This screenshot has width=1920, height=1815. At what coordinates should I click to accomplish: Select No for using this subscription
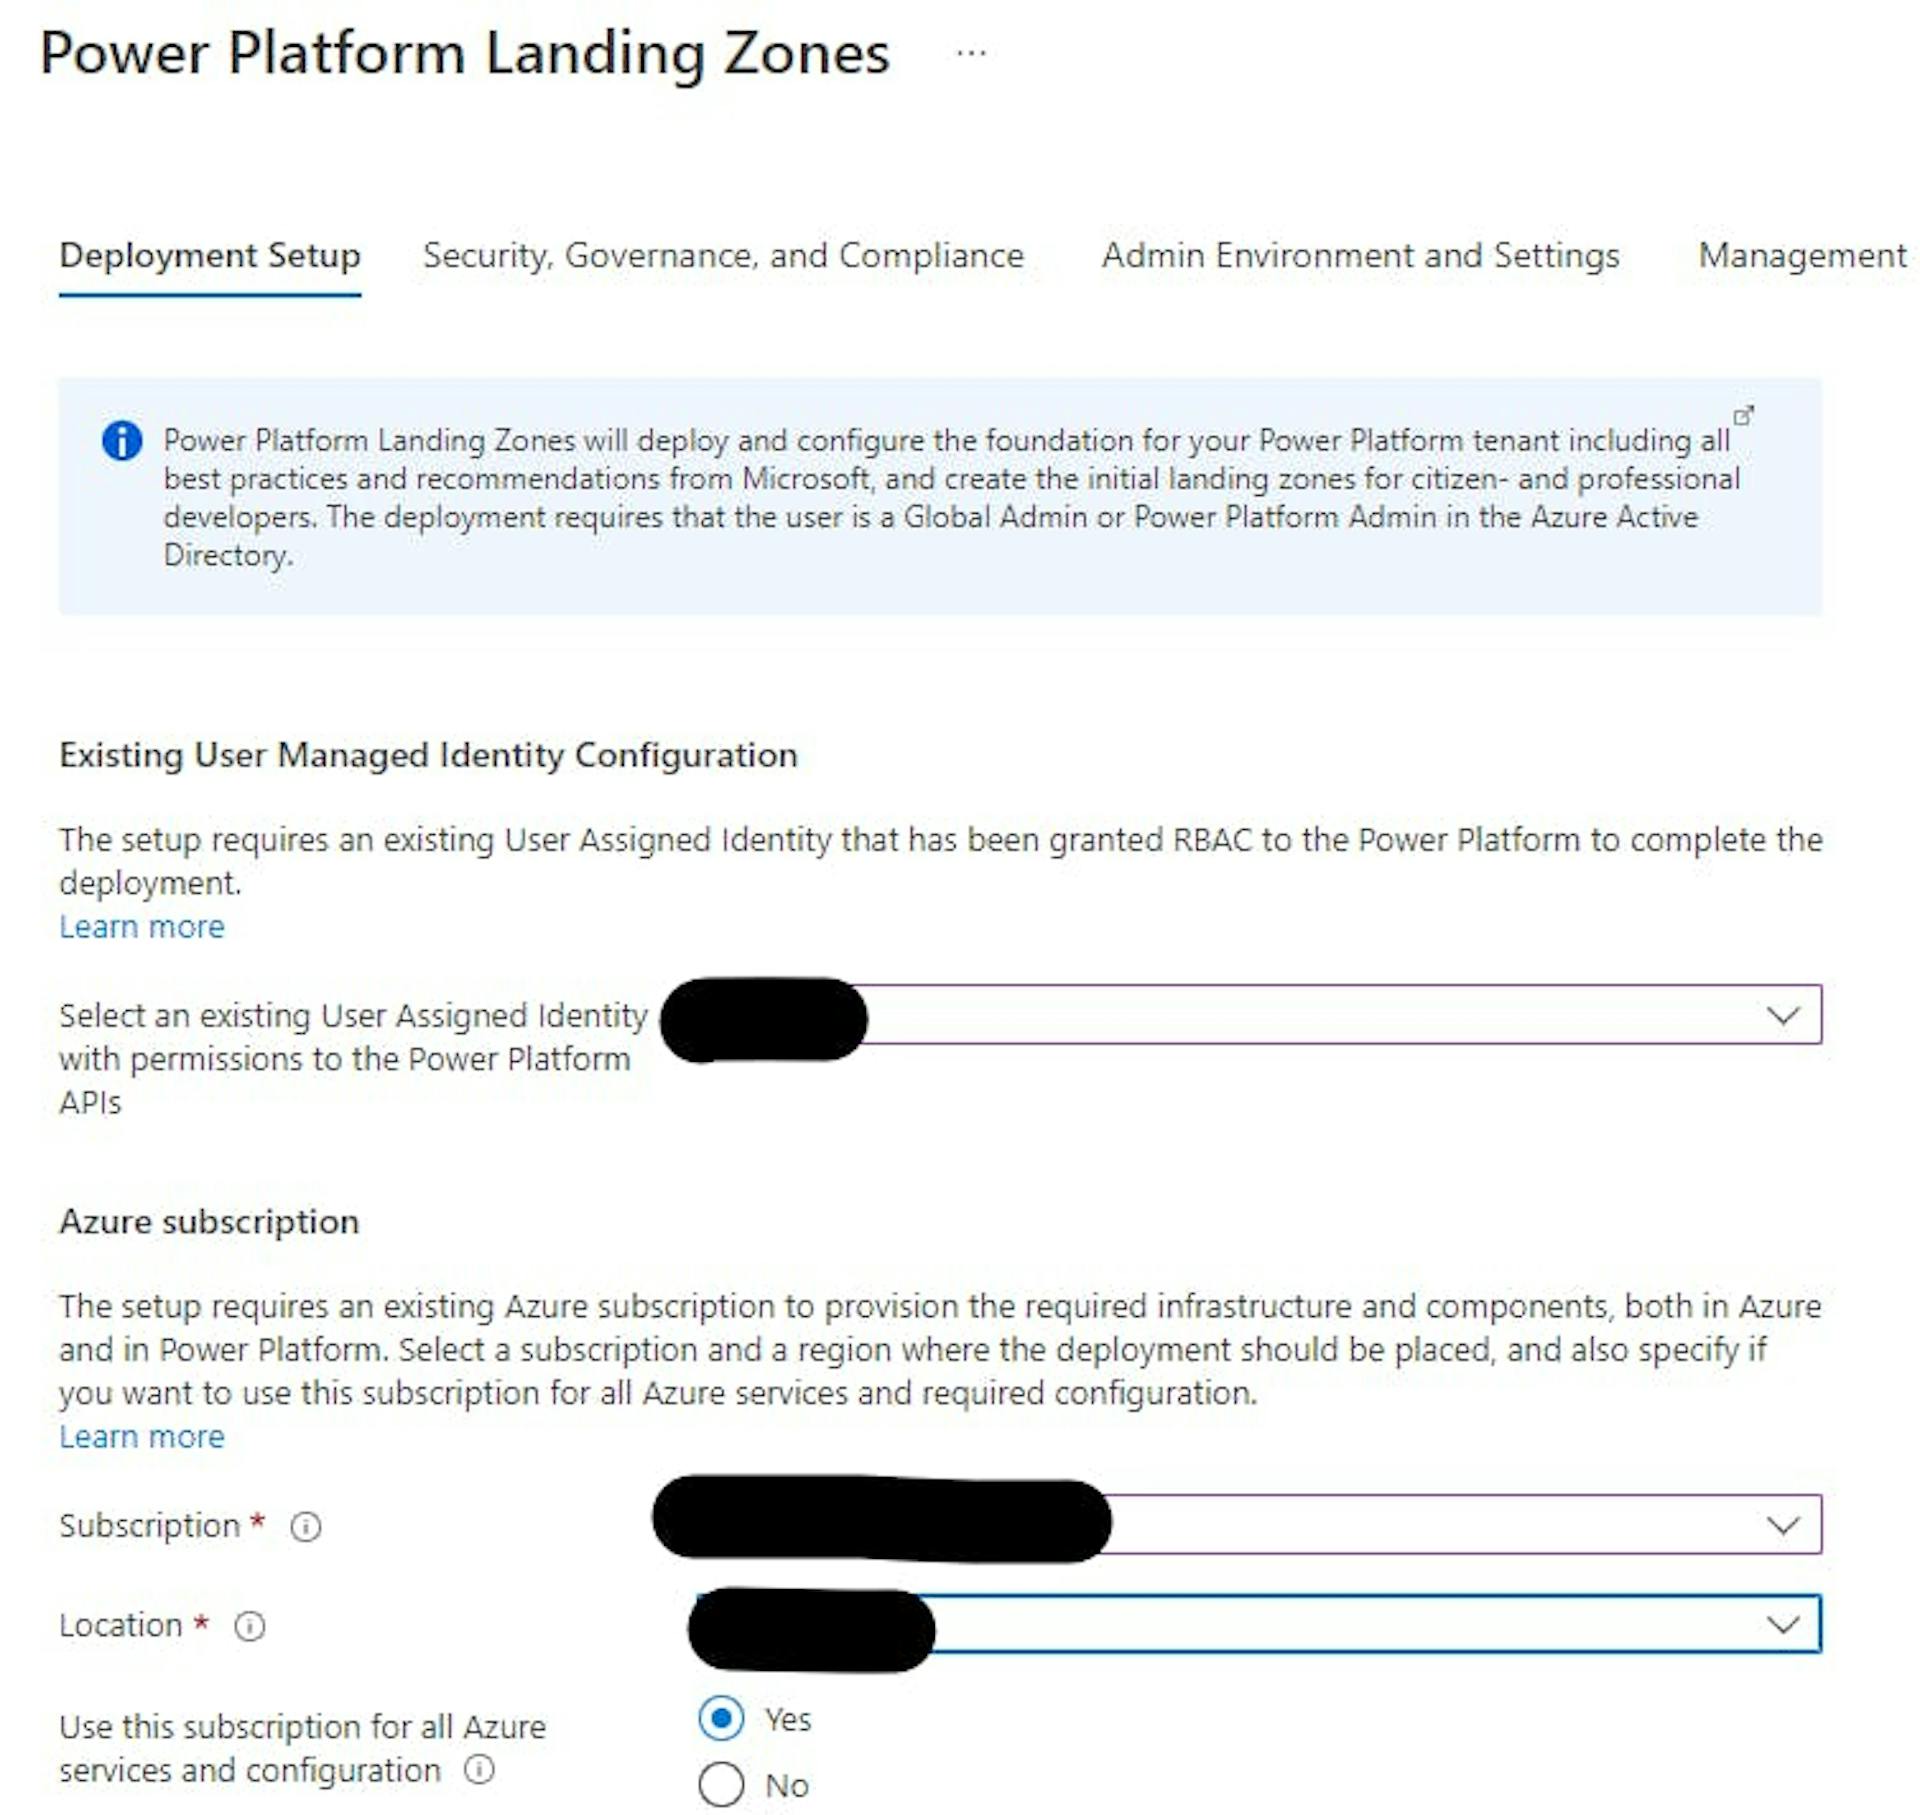point(721,1785)
